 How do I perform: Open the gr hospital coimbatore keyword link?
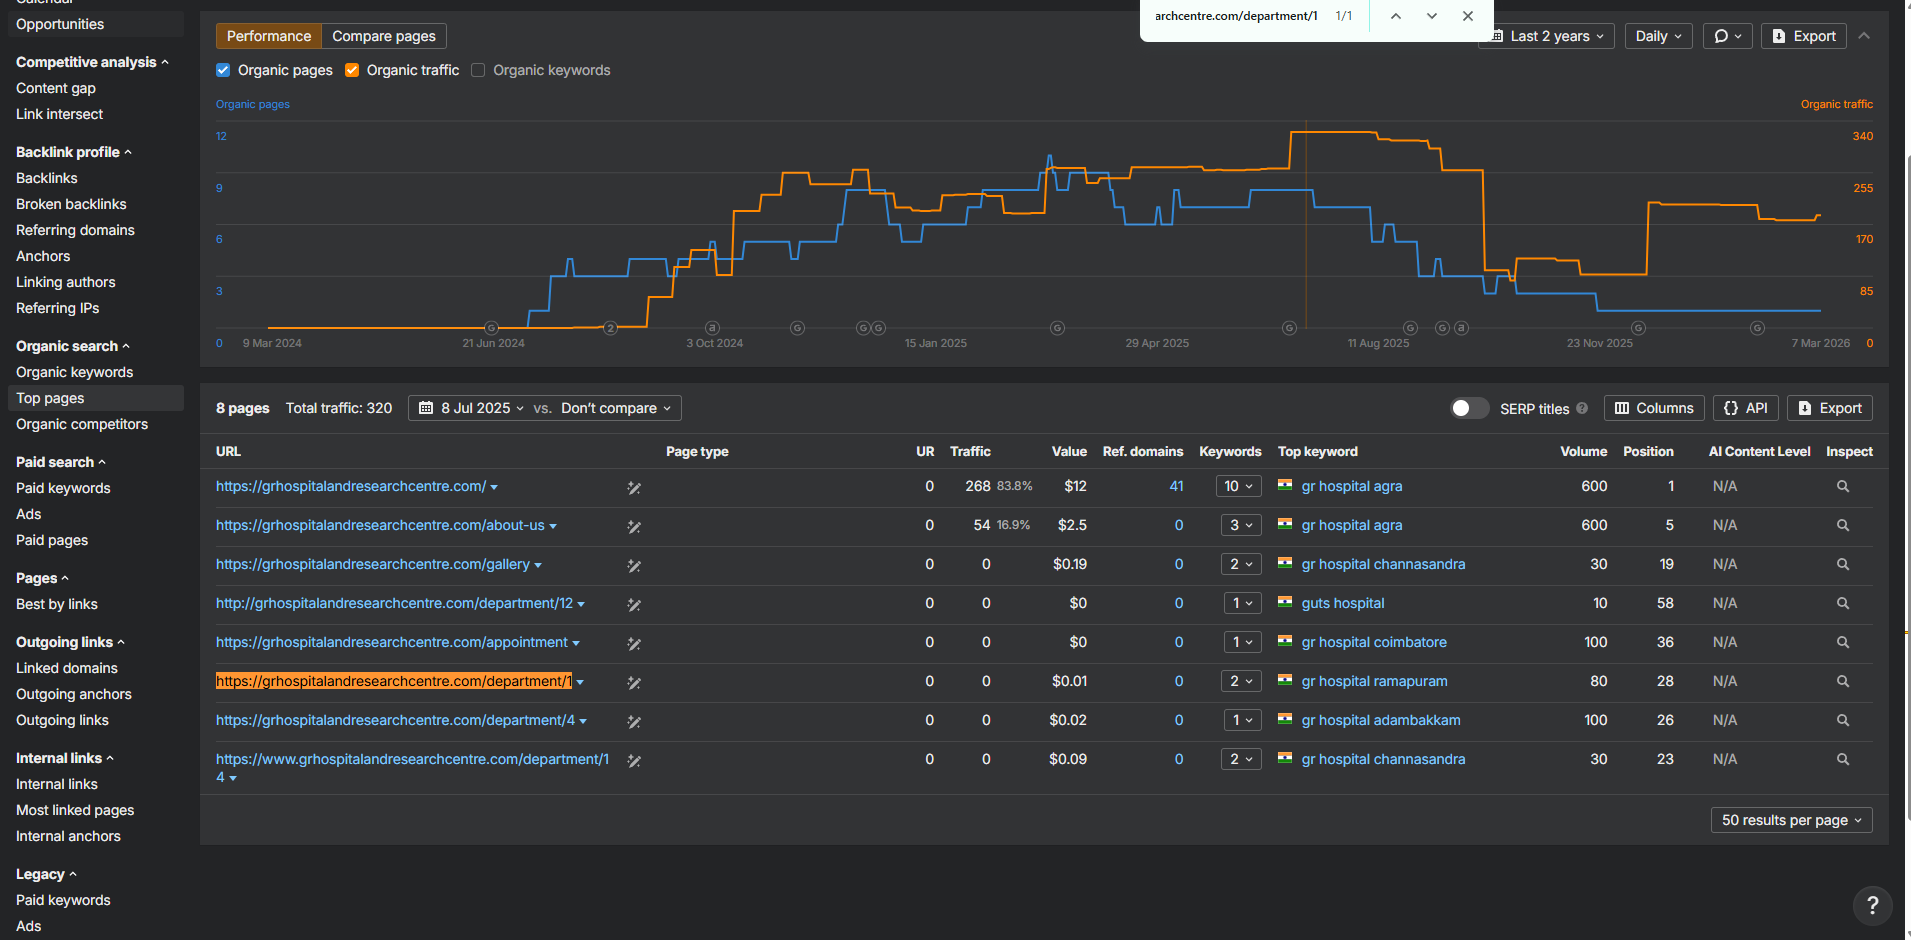pyautogui.click(x=1374, y=642)
